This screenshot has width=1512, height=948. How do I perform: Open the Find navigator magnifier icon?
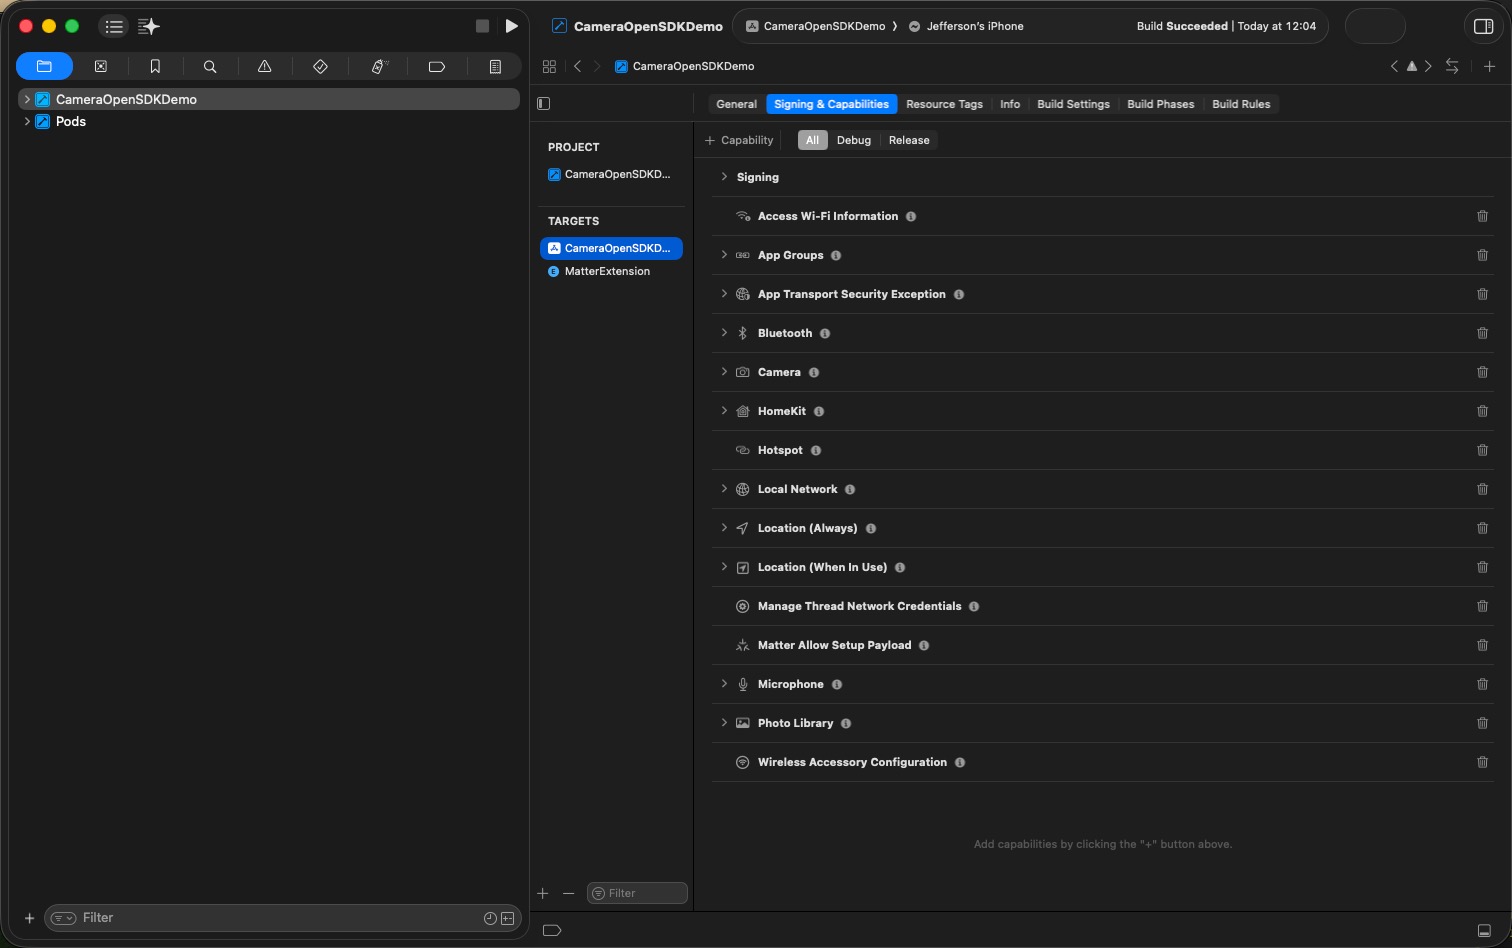click(x=210, y=67)
